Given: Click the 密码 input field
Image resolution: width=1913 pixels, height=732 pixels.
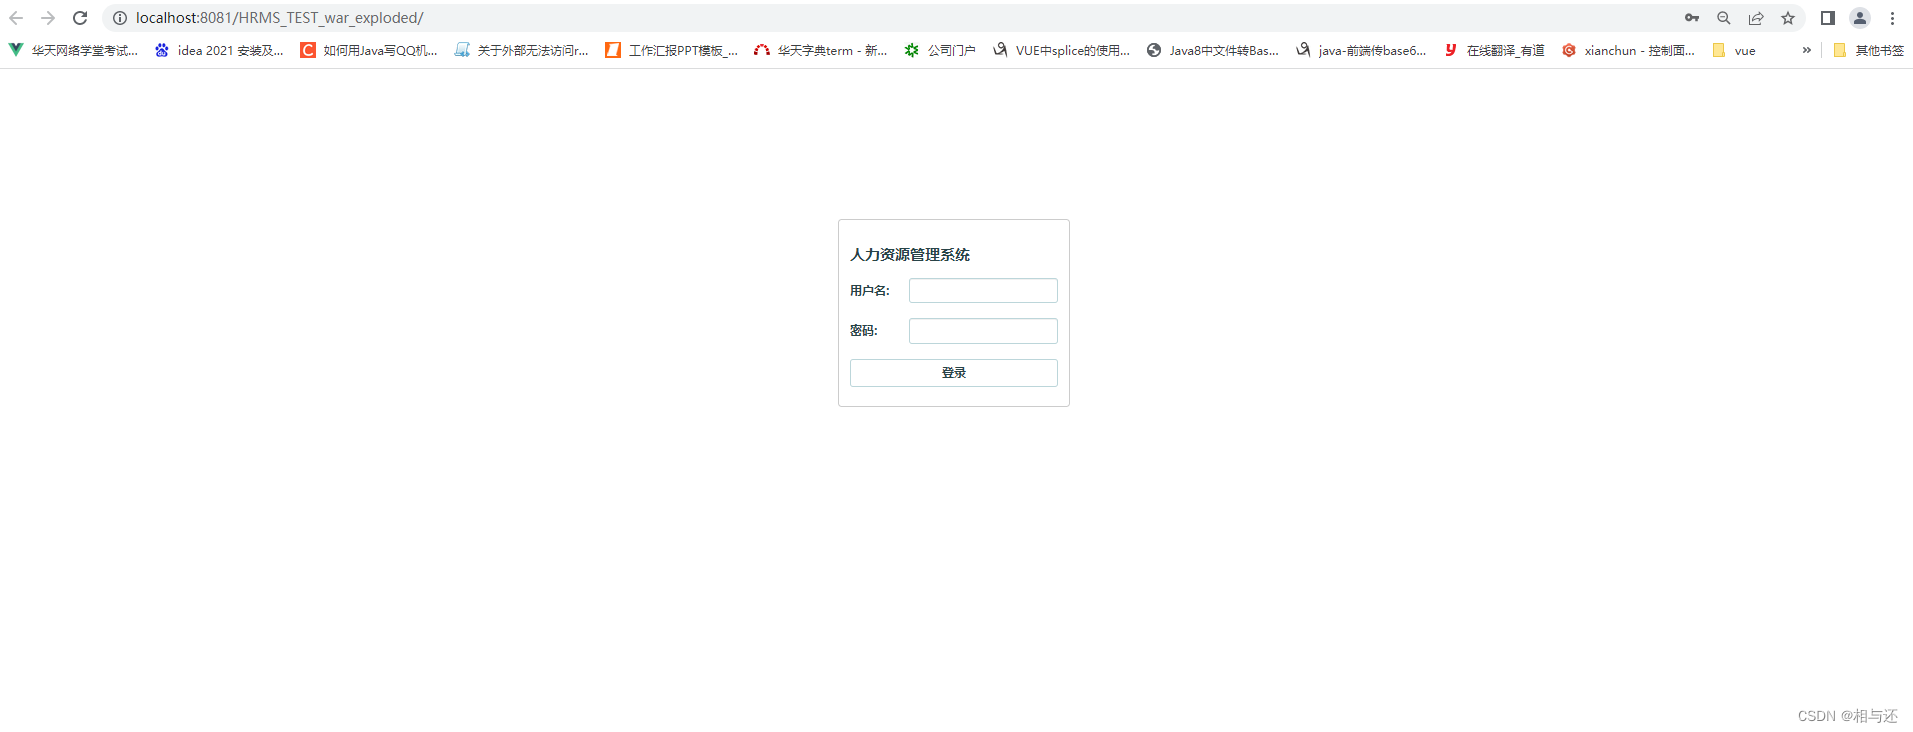Looking at the screenshot, I should point(983,331).
